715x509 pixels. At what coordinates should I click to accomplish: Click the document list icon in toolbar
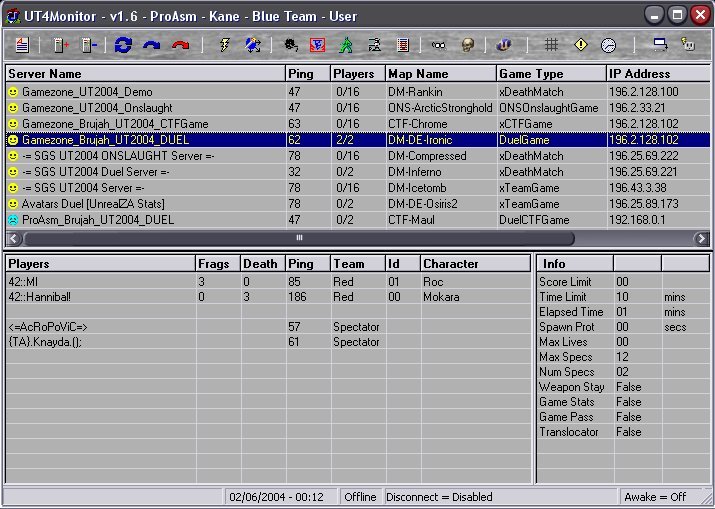(22, 45)
